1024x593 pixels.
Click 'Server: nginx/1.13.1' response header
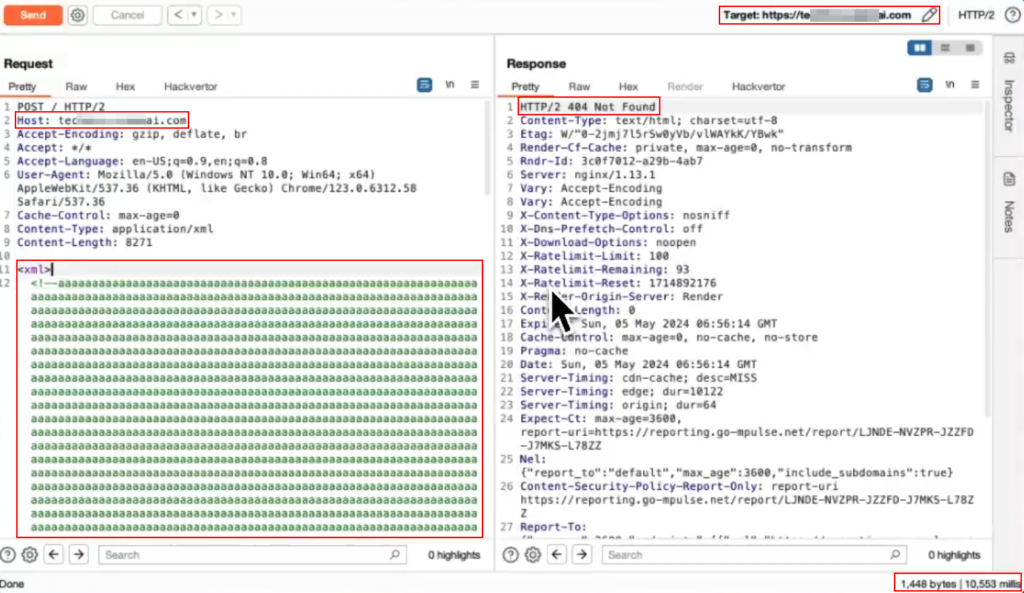[x=587, y=174]
